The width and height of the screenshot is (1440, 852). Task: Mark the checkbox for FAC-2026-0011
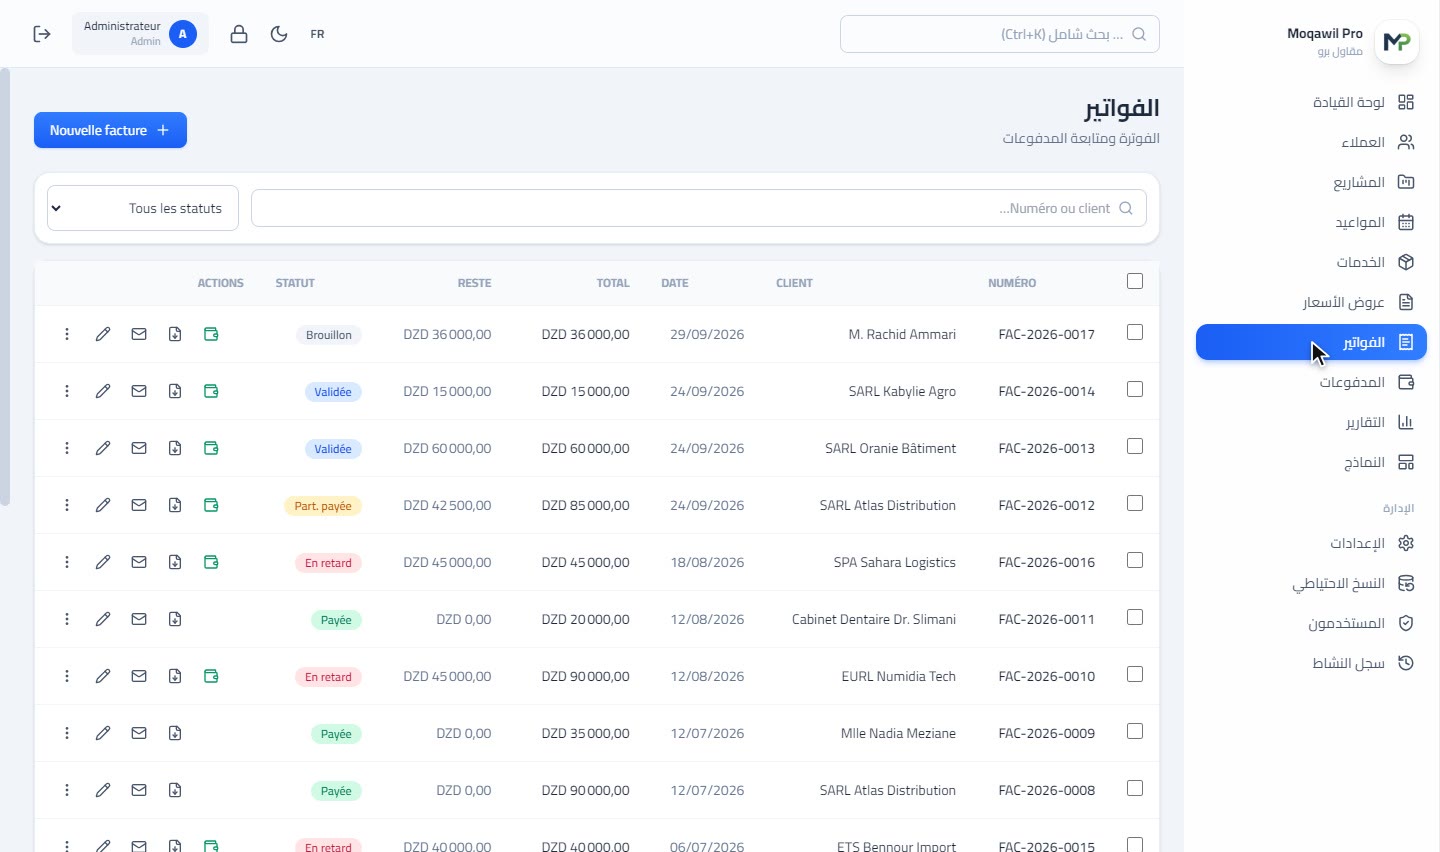pos(1135,617)
